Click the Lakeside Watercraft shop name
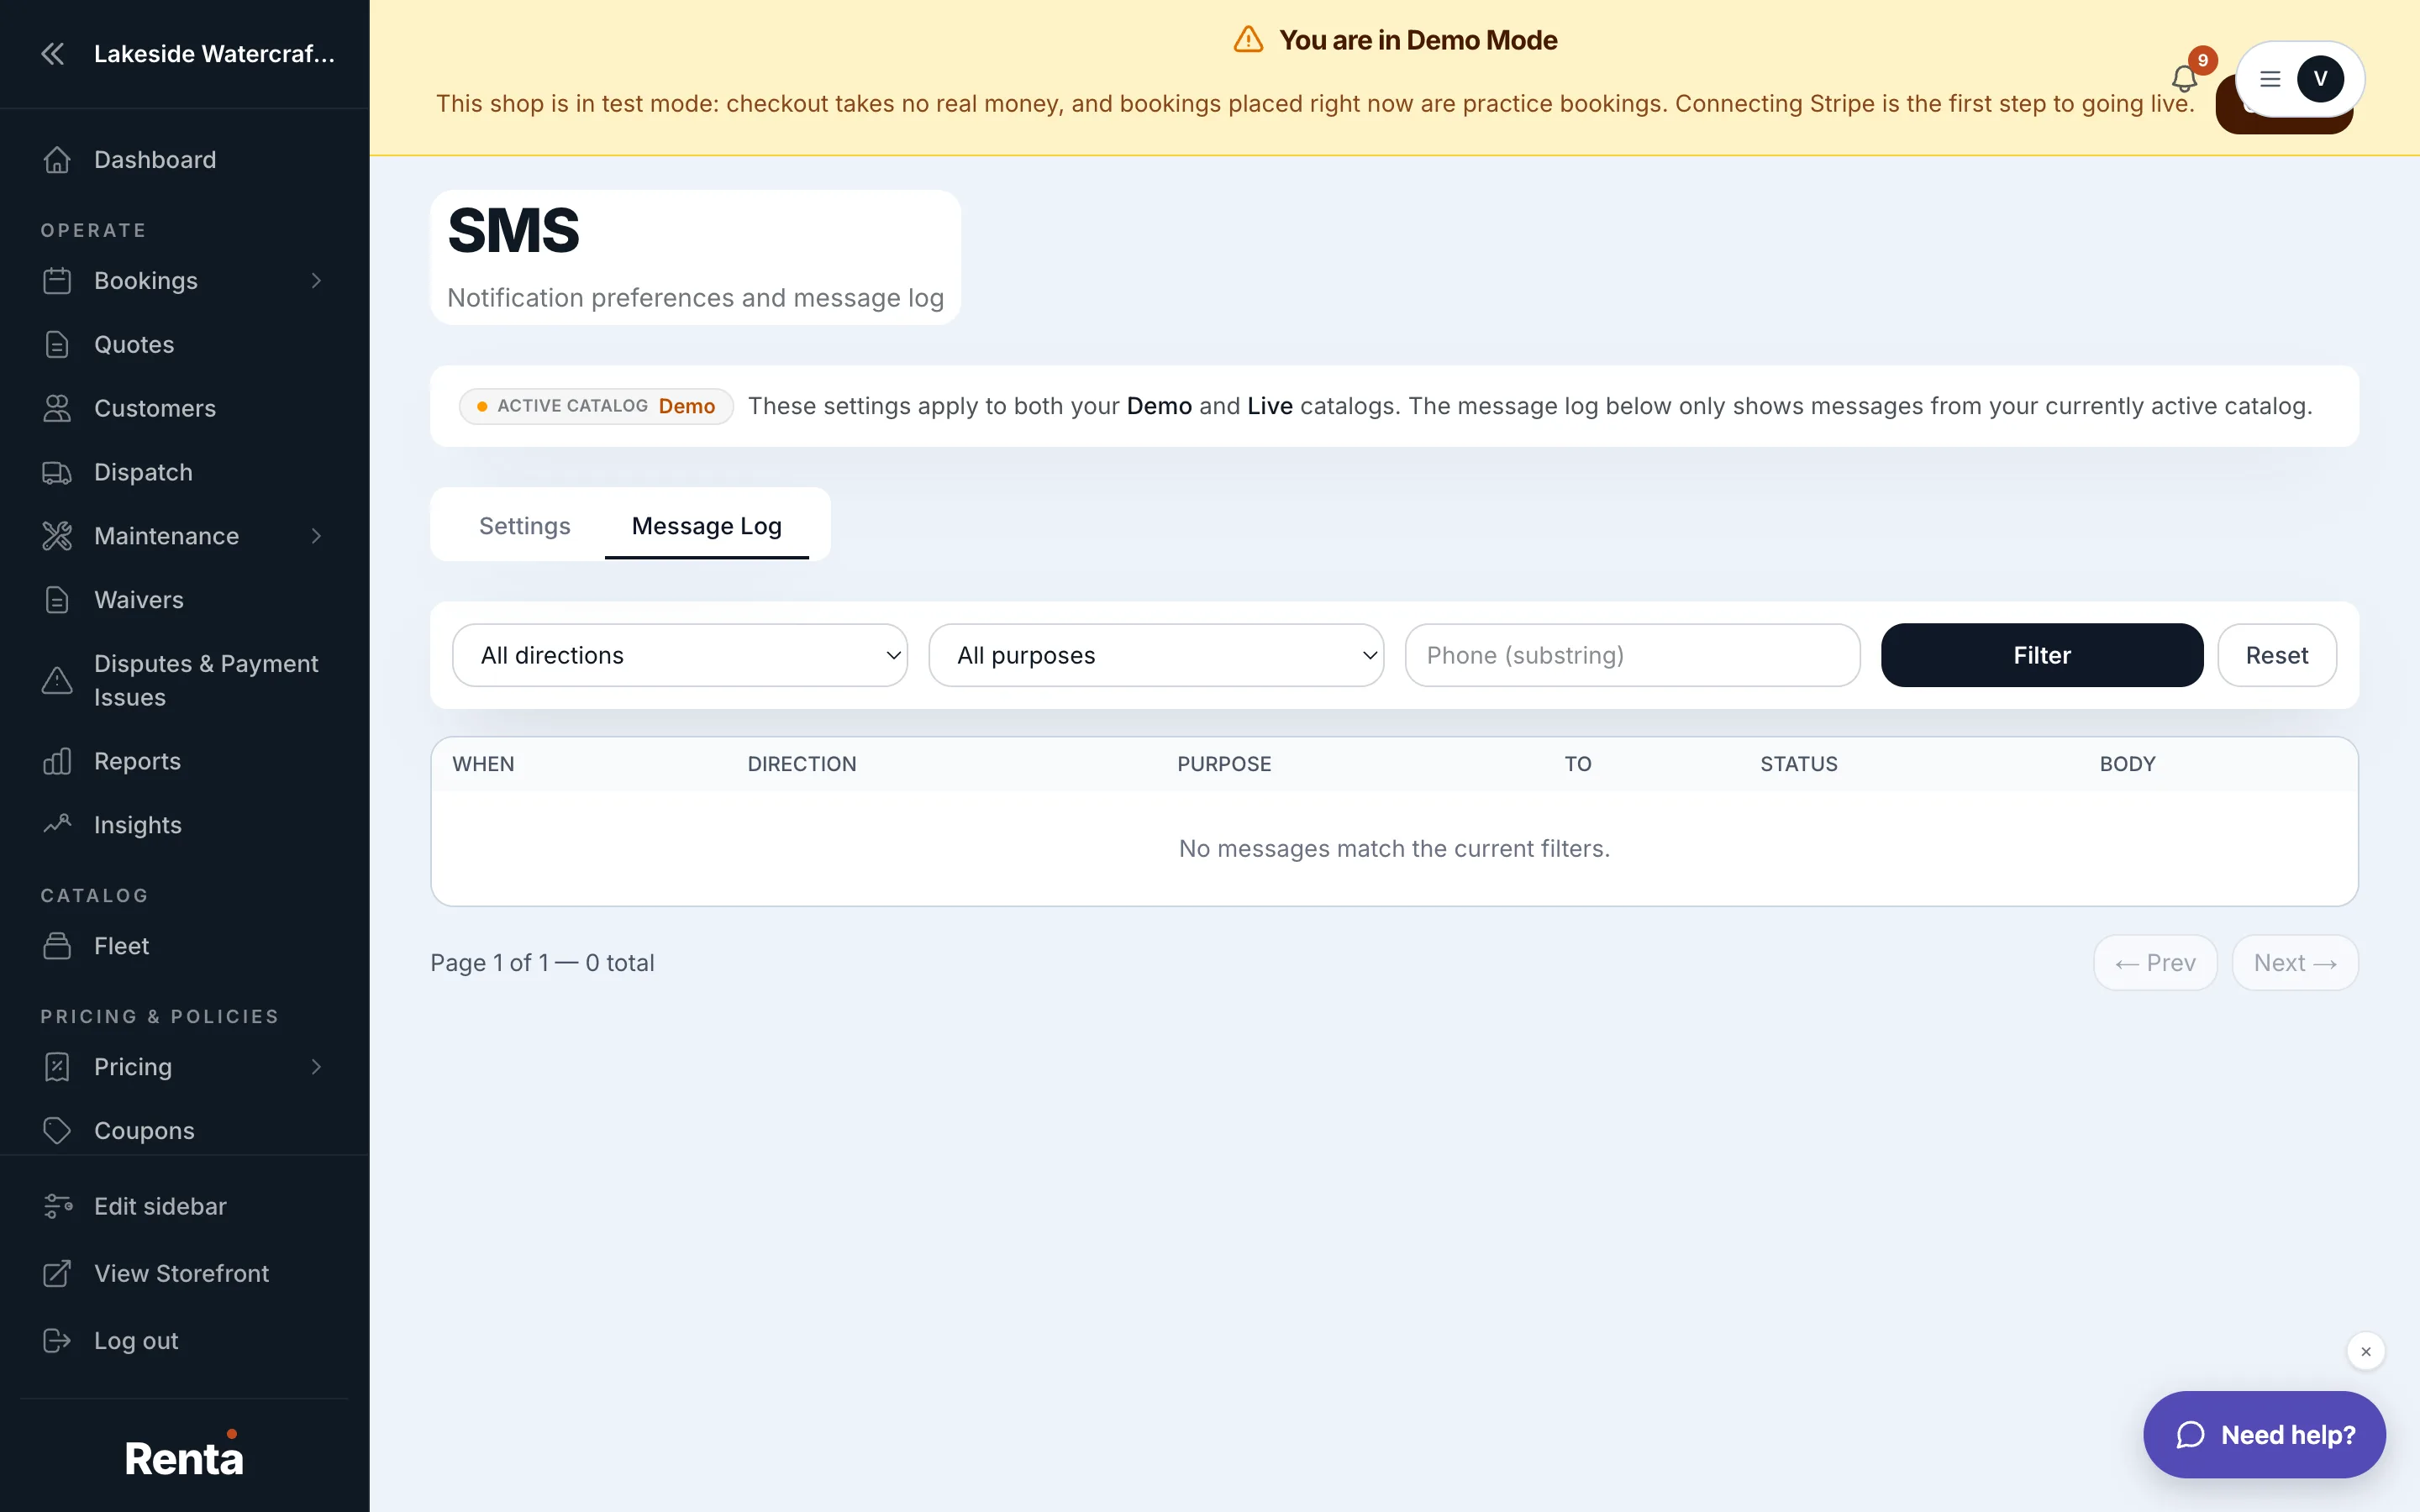The image size is (2420, 1512). coord(214,54)
